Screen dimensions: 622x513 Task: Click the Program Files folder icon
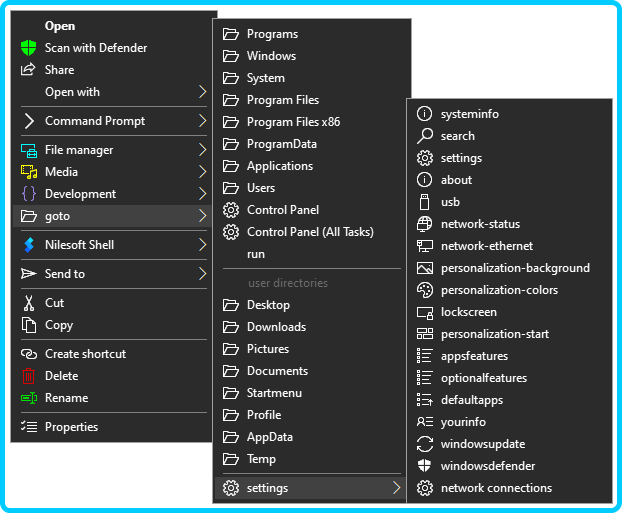231,100
